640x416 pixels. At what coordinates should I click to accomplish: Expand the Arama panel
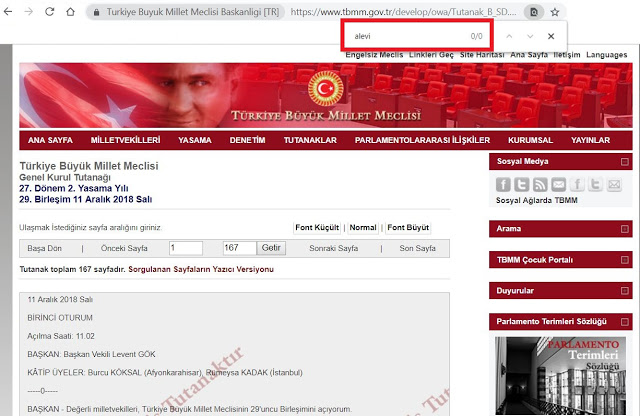coord(625,229)
